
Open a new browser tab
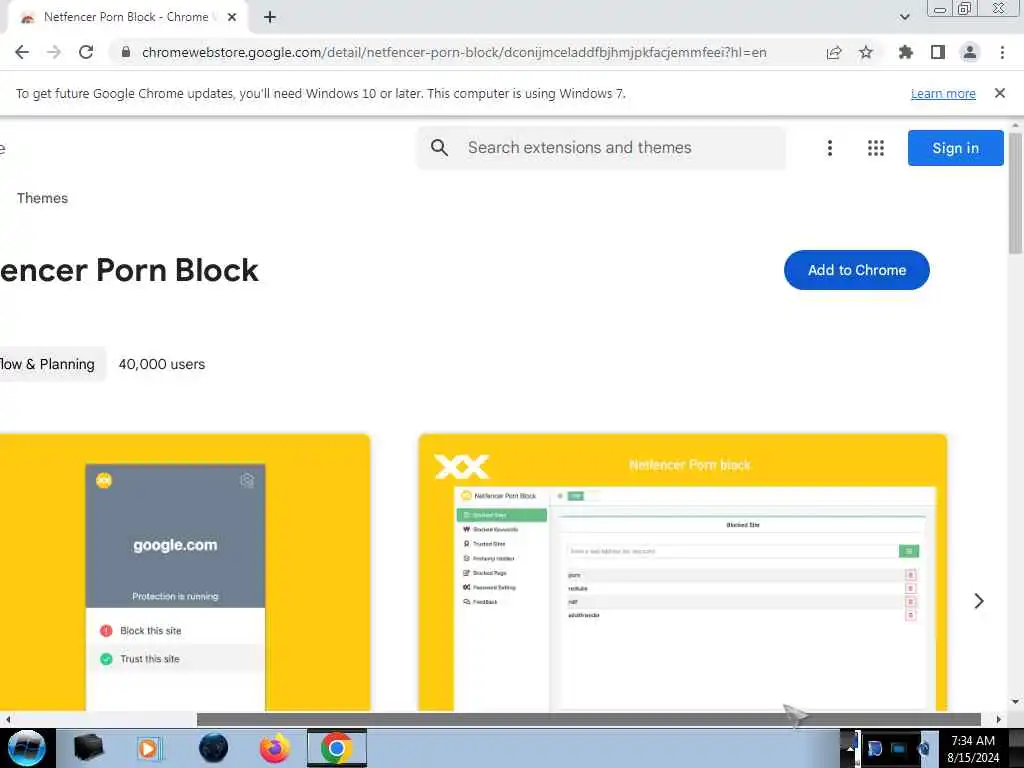coord(270,17)
